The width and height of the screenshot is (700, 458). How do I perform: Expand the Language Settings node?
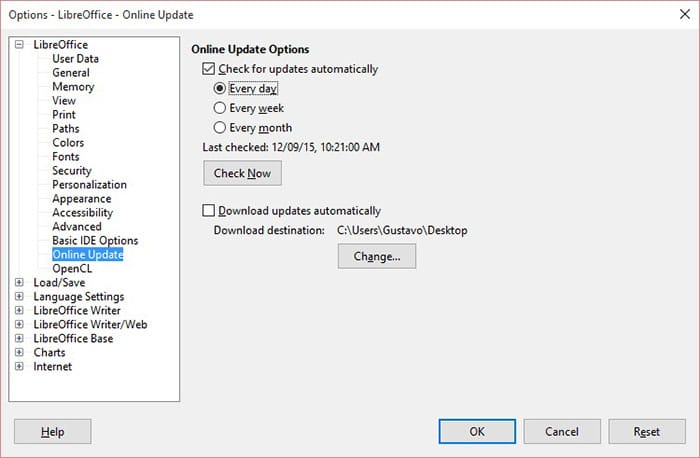[20, 297]
